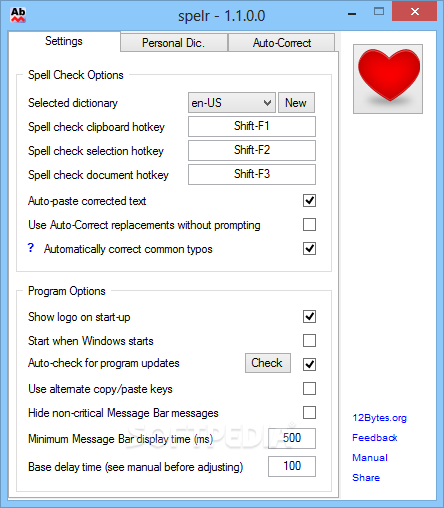Switch to the Personal Dic. tab
Screen dimensions: 444x508
[x=174, y=43]
